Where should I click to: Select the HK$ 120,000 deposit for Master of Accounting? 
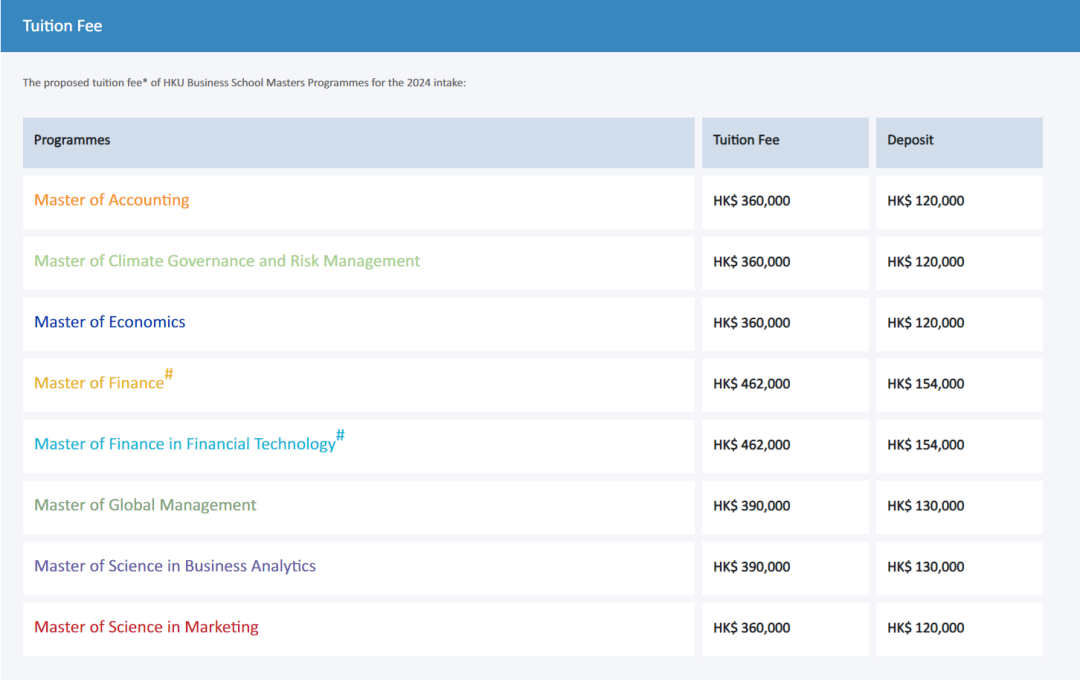(926, 201)
